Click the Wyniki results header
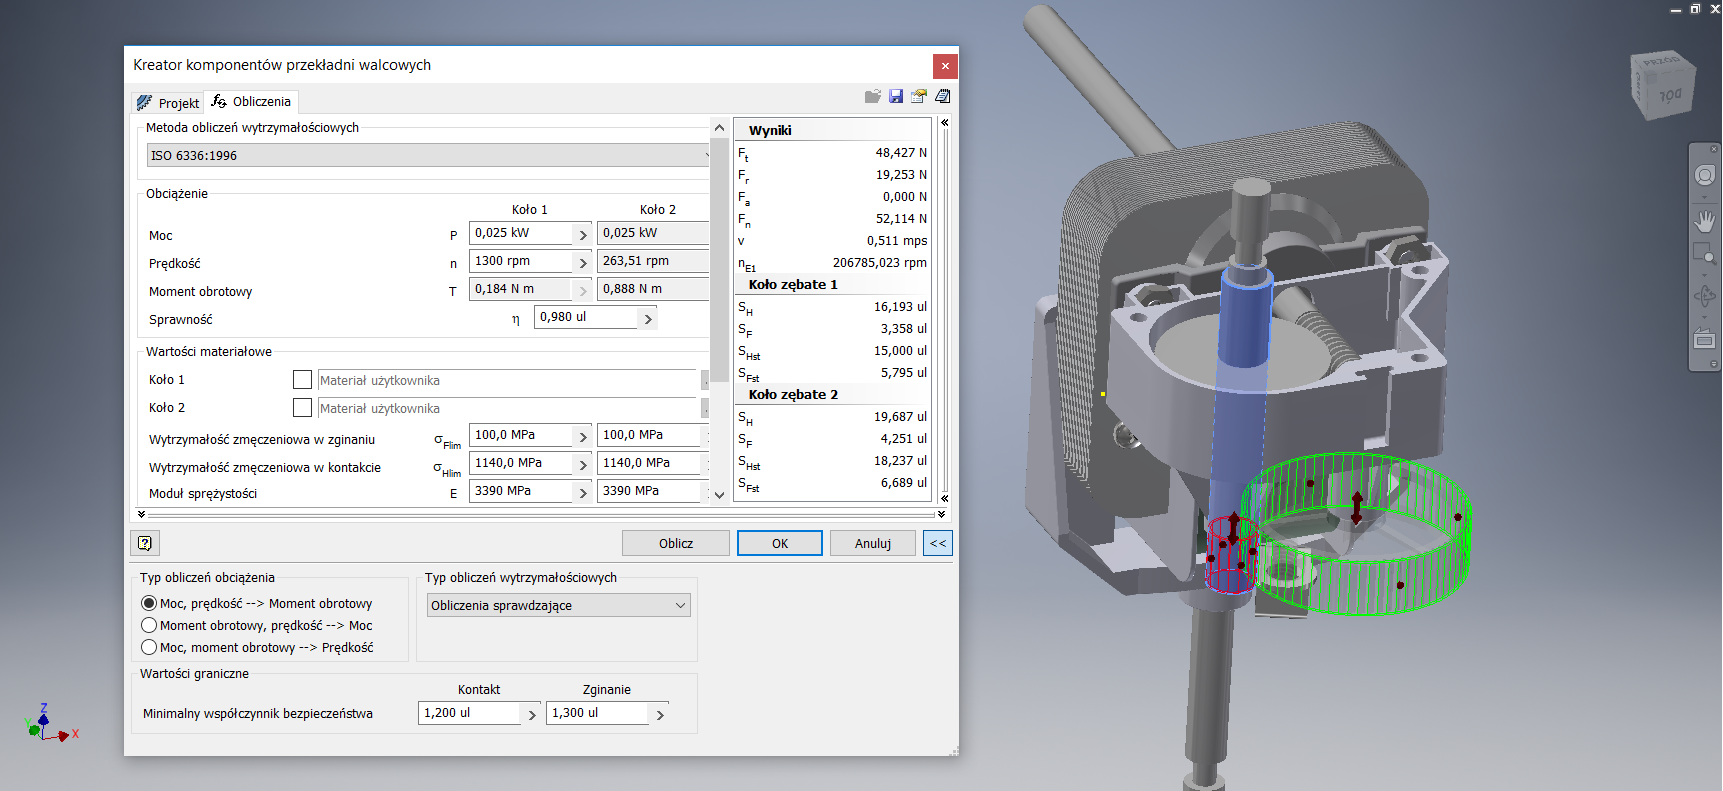1723x791 pixels. click(x=770, y=130)
